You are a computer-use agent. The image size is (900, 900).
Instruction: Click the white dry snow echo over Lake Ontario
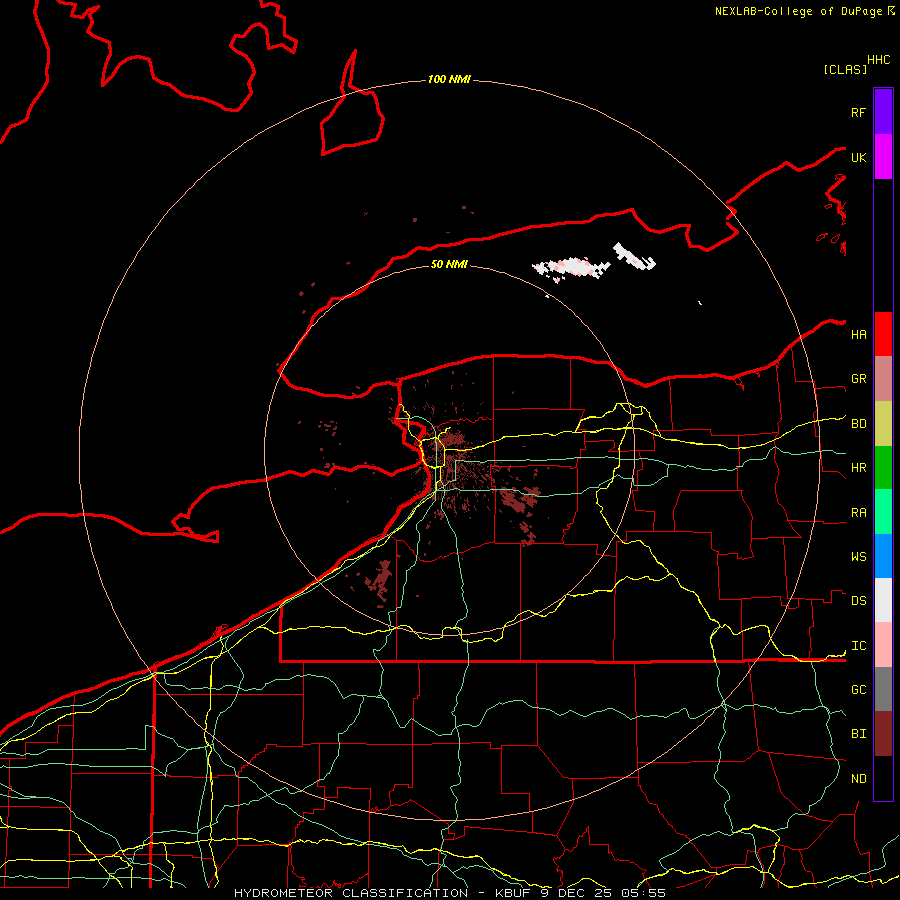[571, 267]
